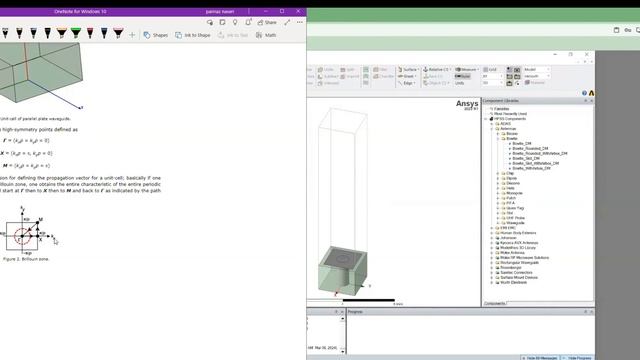Open the Model selection combo box
The image size is (640, 360).
click(x=537, y=69)
